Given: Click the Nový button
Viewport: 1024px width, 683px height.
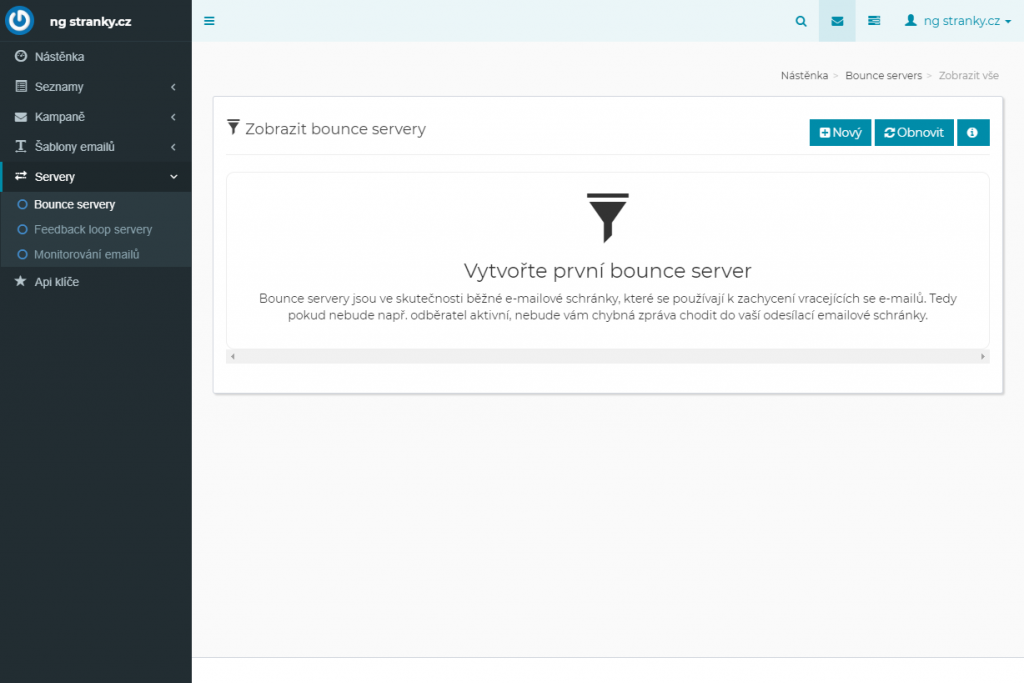Looking at the screenshot, I should [840, 133].
